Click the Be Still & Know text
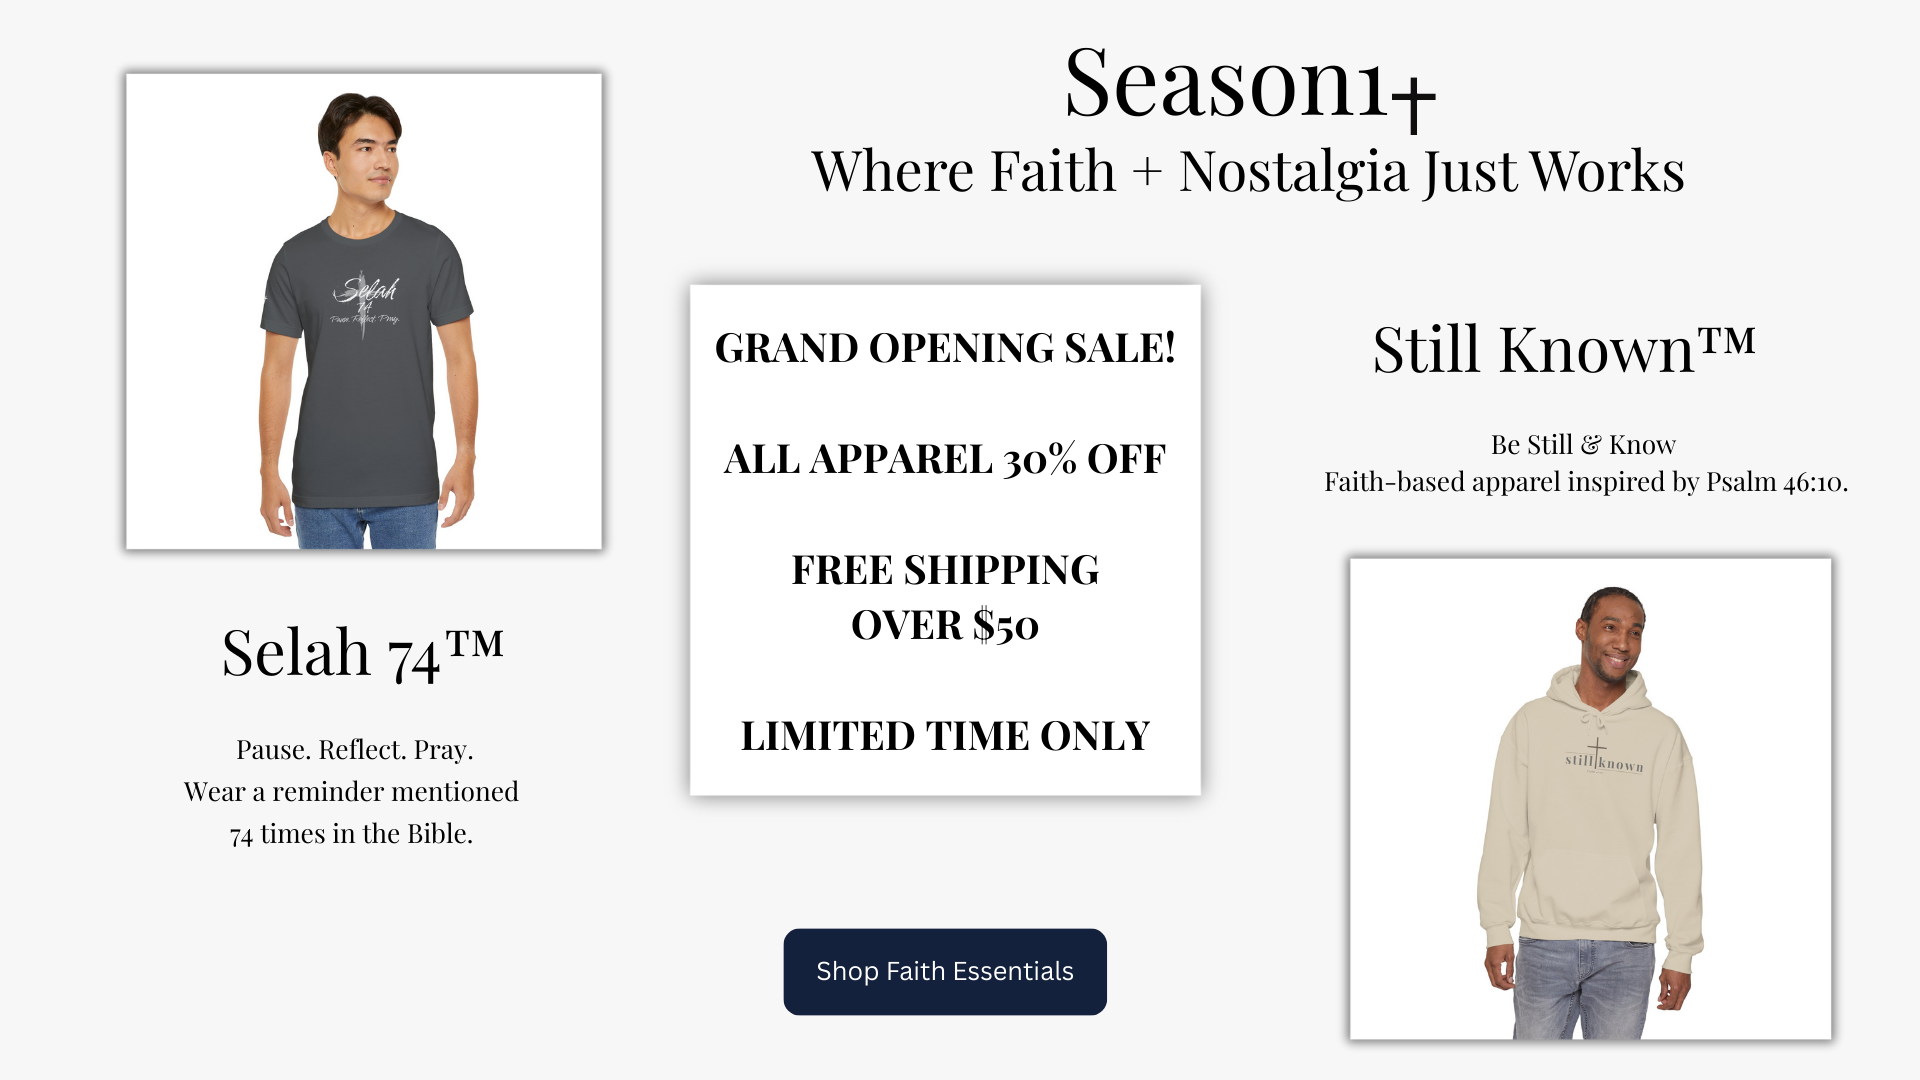1920x1080 pixels. coord(1583,445)
